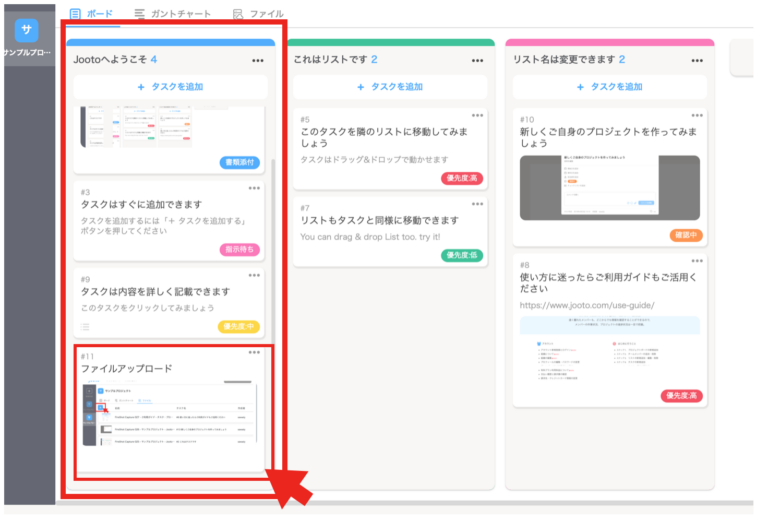Open the guide preview image in task #8

(x=610, y=348)
